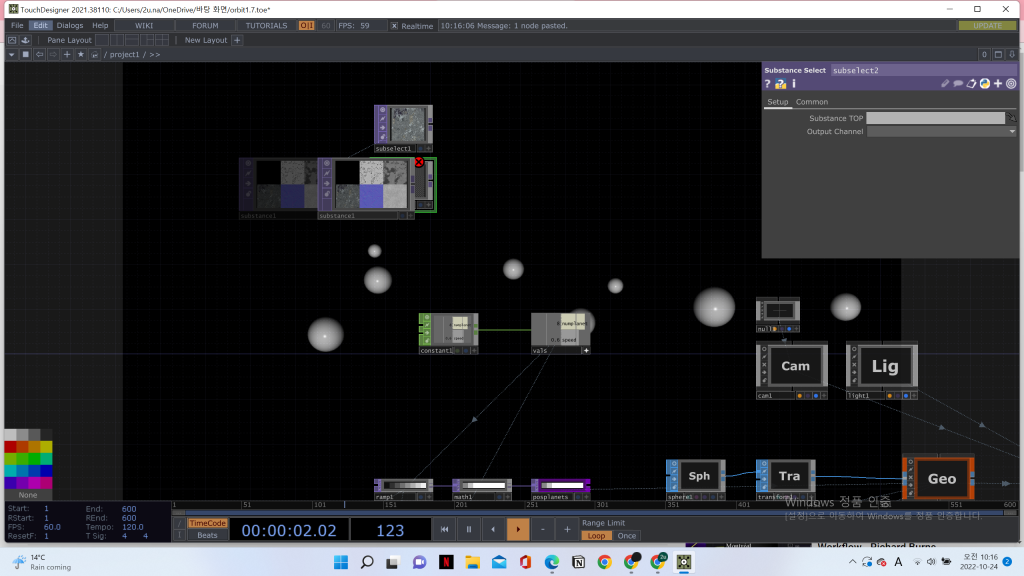Click the Substance TOP reference arrow icon
This screenshot has width=1024, height=576.
pos(1012,118)
